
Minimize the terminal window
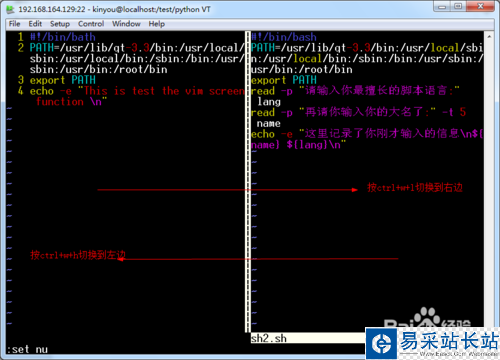tap(442, 6)
